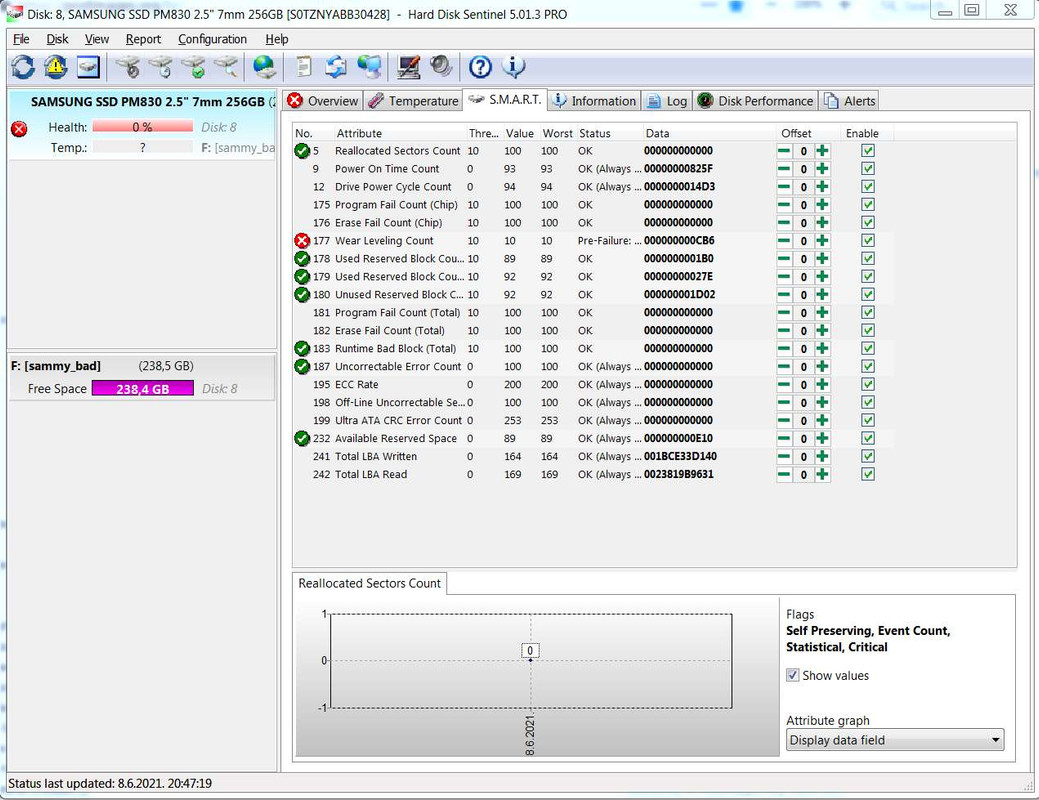Click the blue question mark help icon
This screenshot has width=1039, height=800.
[x=480, y=66]
